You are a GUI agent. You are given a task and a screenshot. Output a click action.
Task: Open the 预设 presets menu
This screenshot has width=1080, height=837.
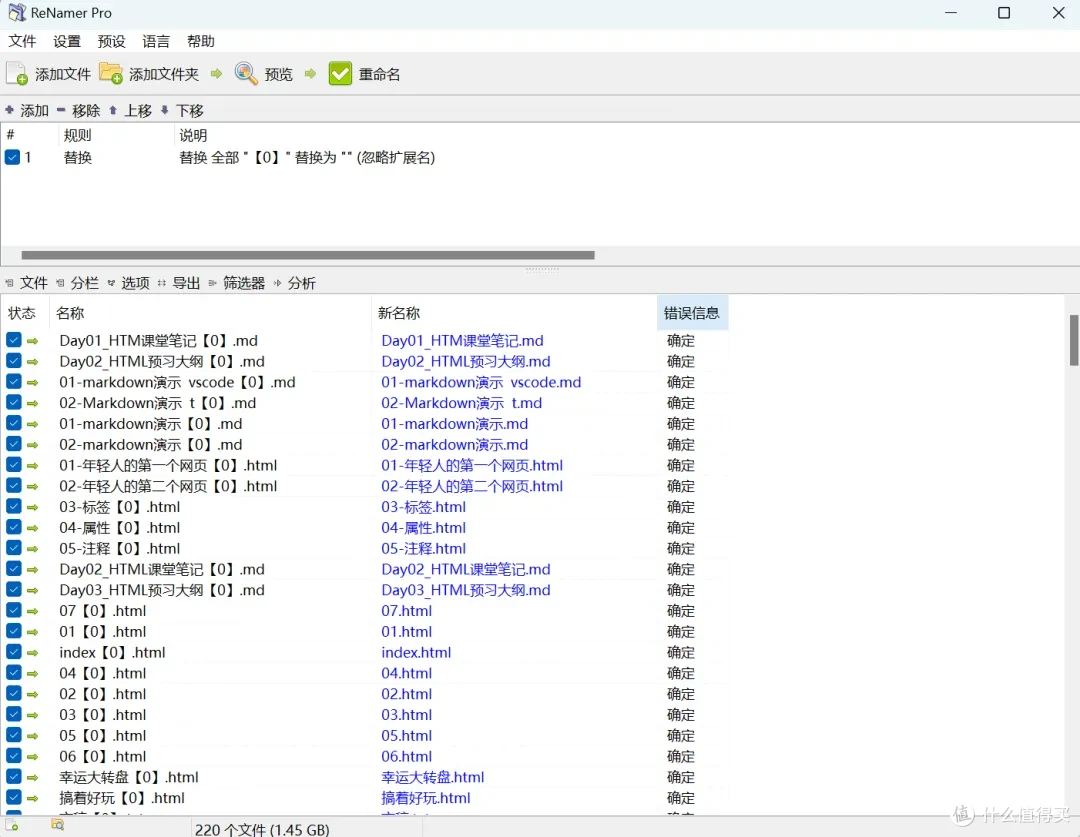pyautogui.click(x=112, y=41)
